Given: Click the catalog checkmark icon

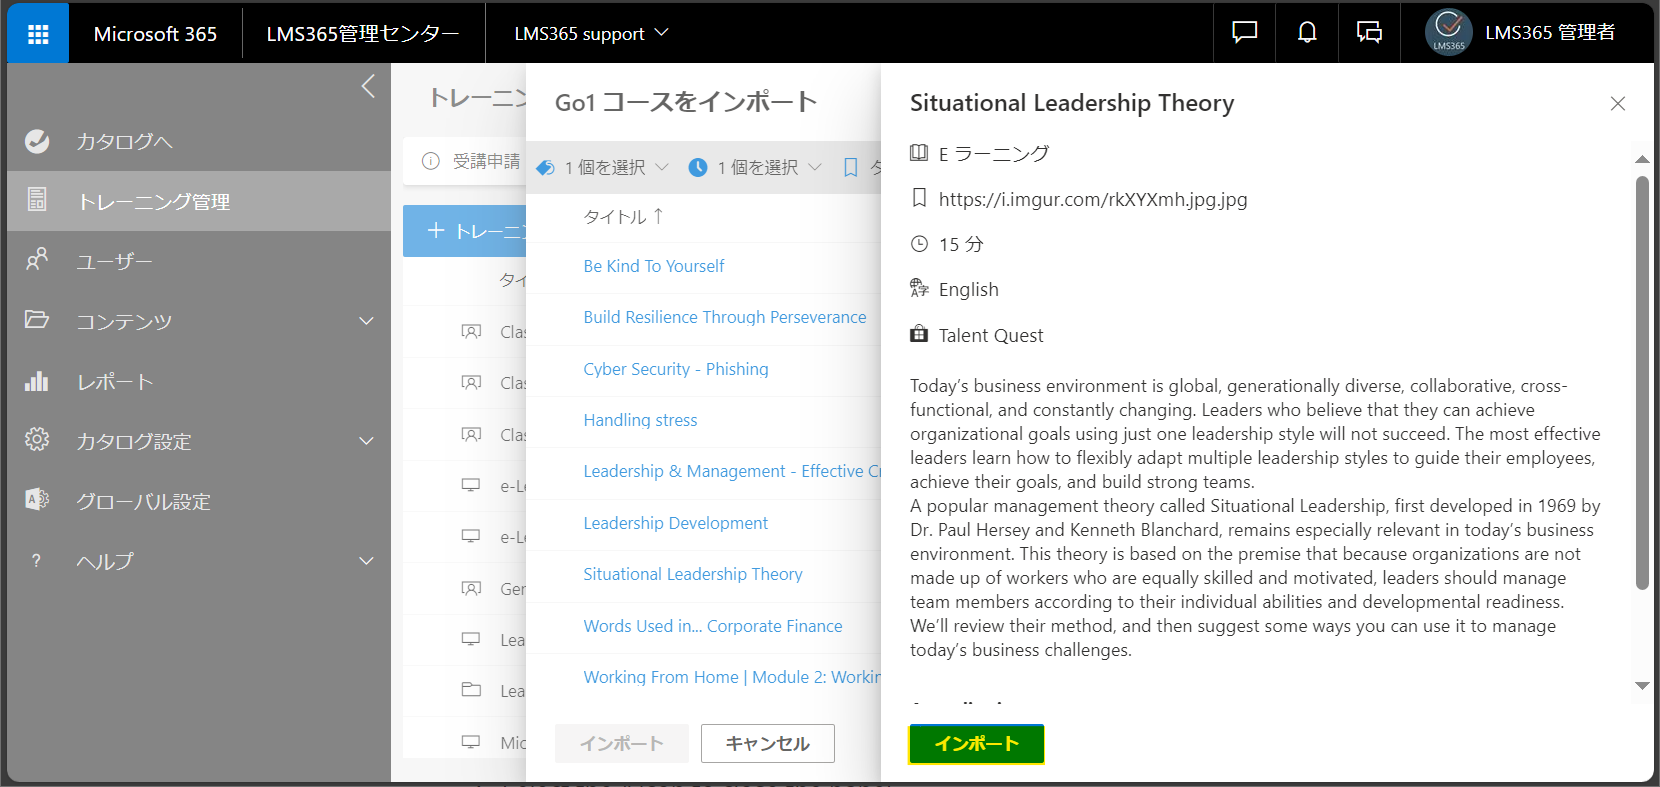Looking at the screenshot, I should point(37,141).
